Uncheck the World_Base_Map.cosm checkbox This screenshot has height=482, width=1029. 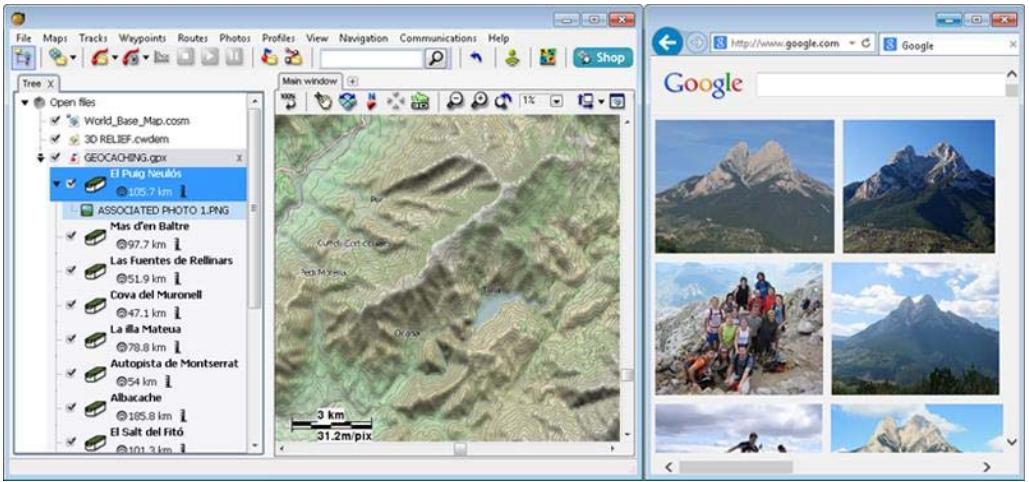tap(56, 120)
